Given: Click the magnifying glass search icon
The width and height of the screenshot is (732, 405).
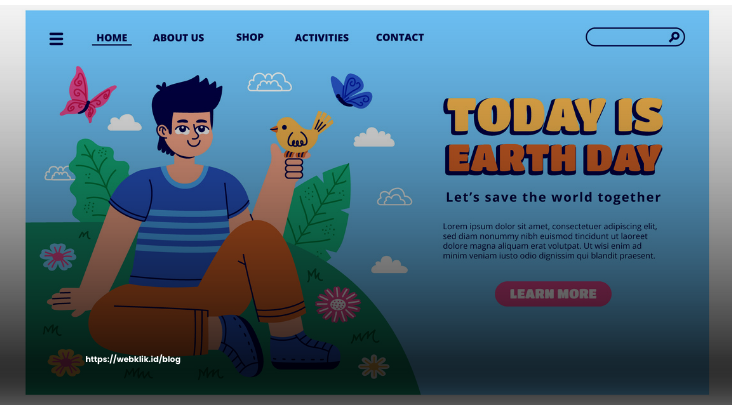Looking at the screenshot, I should [x=674, y=36].
